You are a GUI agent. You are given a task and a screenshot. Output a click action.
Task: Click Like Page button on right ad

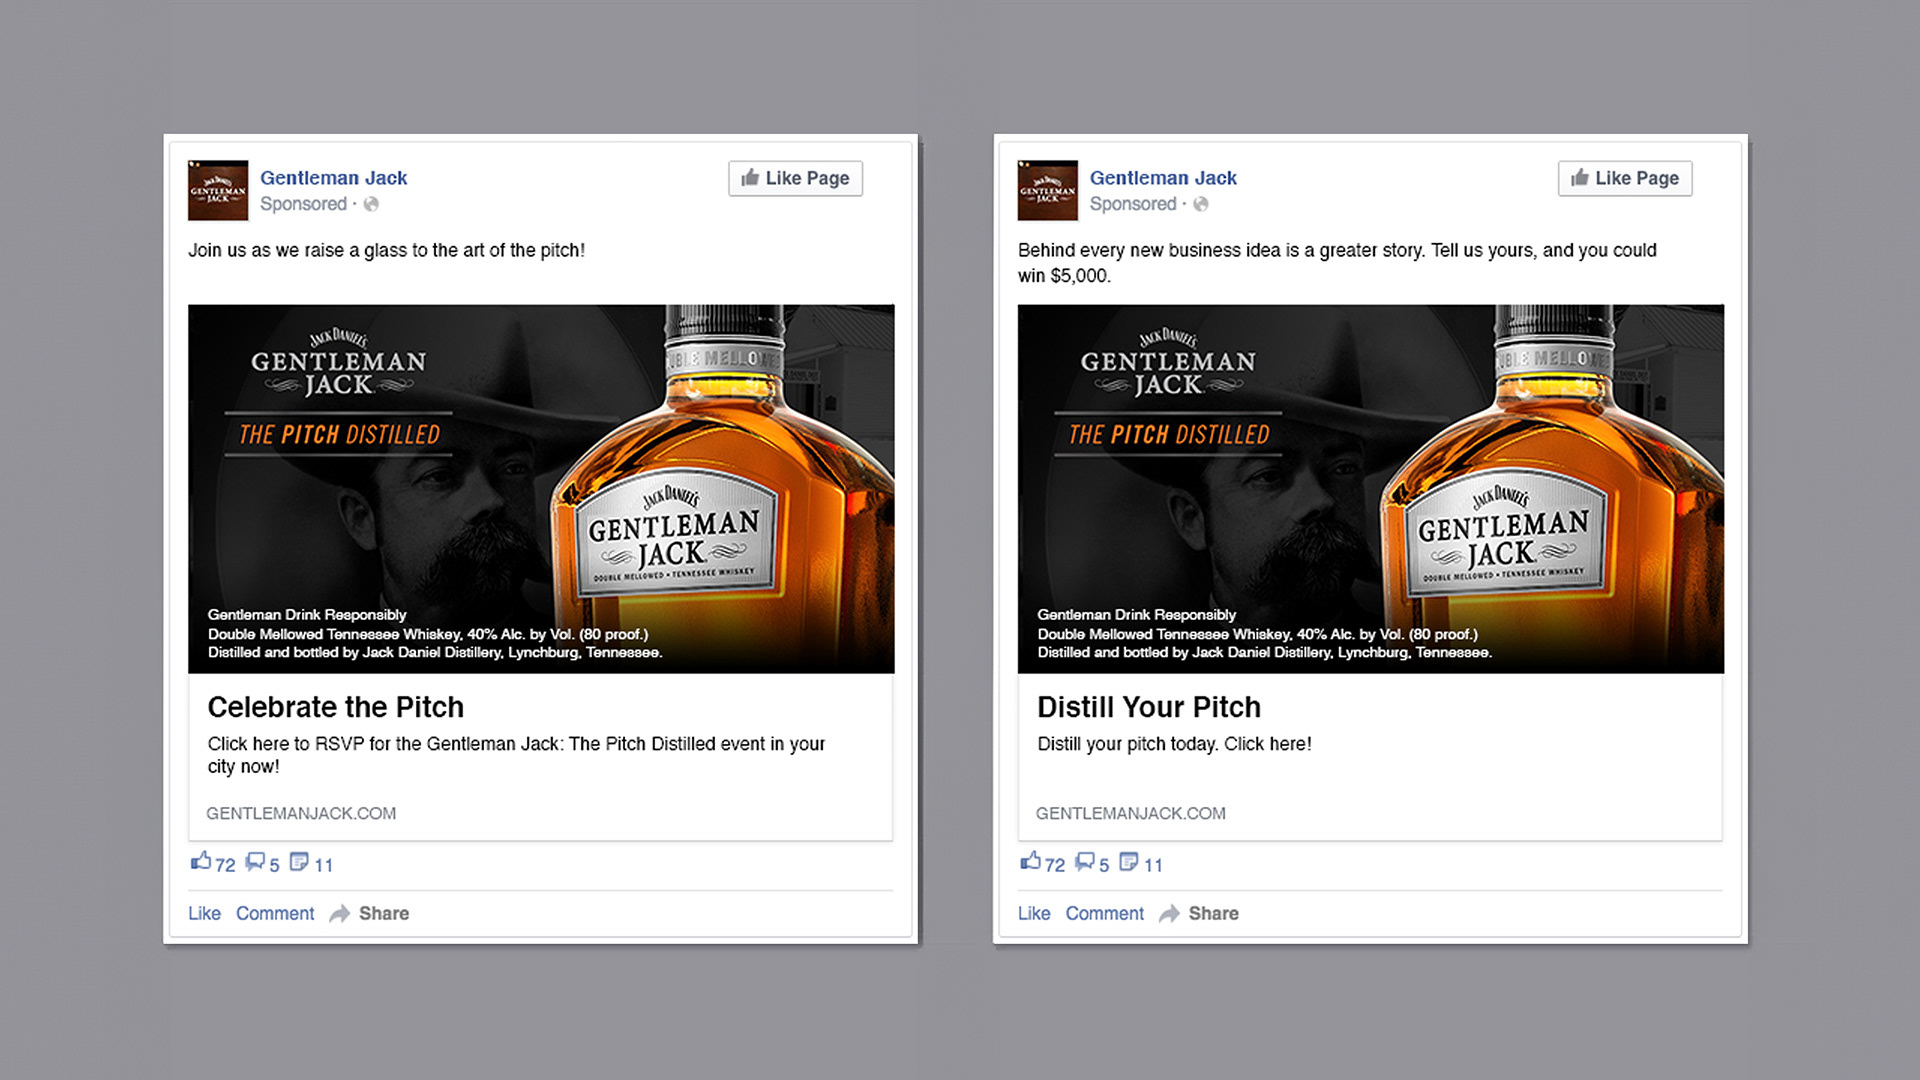pyautogui.click(x=1625, y=178)
